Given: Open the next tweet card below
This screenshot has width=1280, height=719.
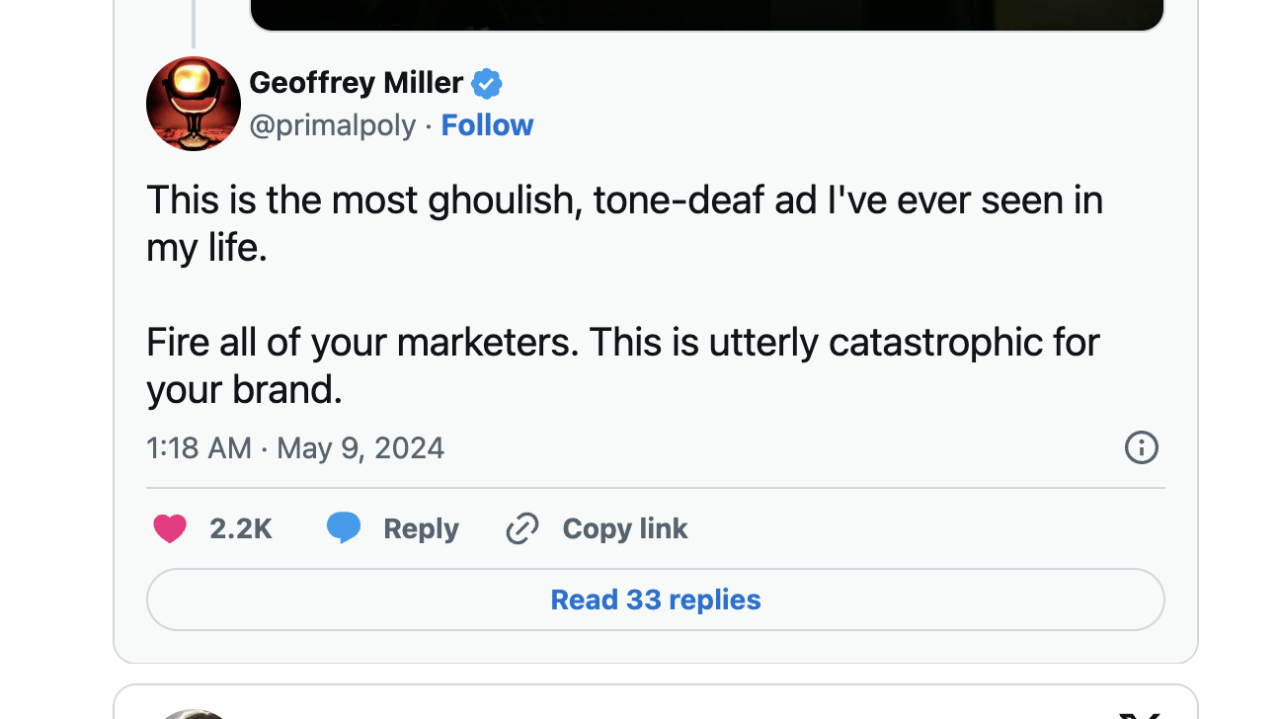Looking at the screenshot, I should pos(655,702).
